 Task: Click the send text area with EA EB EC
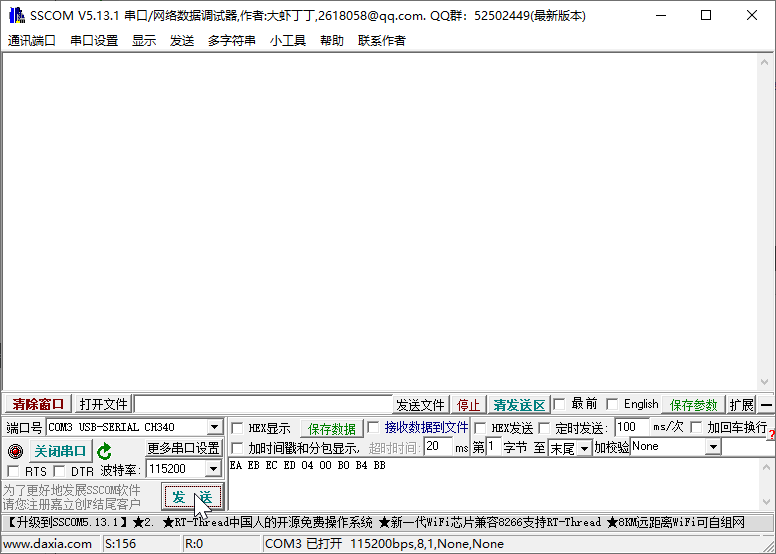point(493,484)
